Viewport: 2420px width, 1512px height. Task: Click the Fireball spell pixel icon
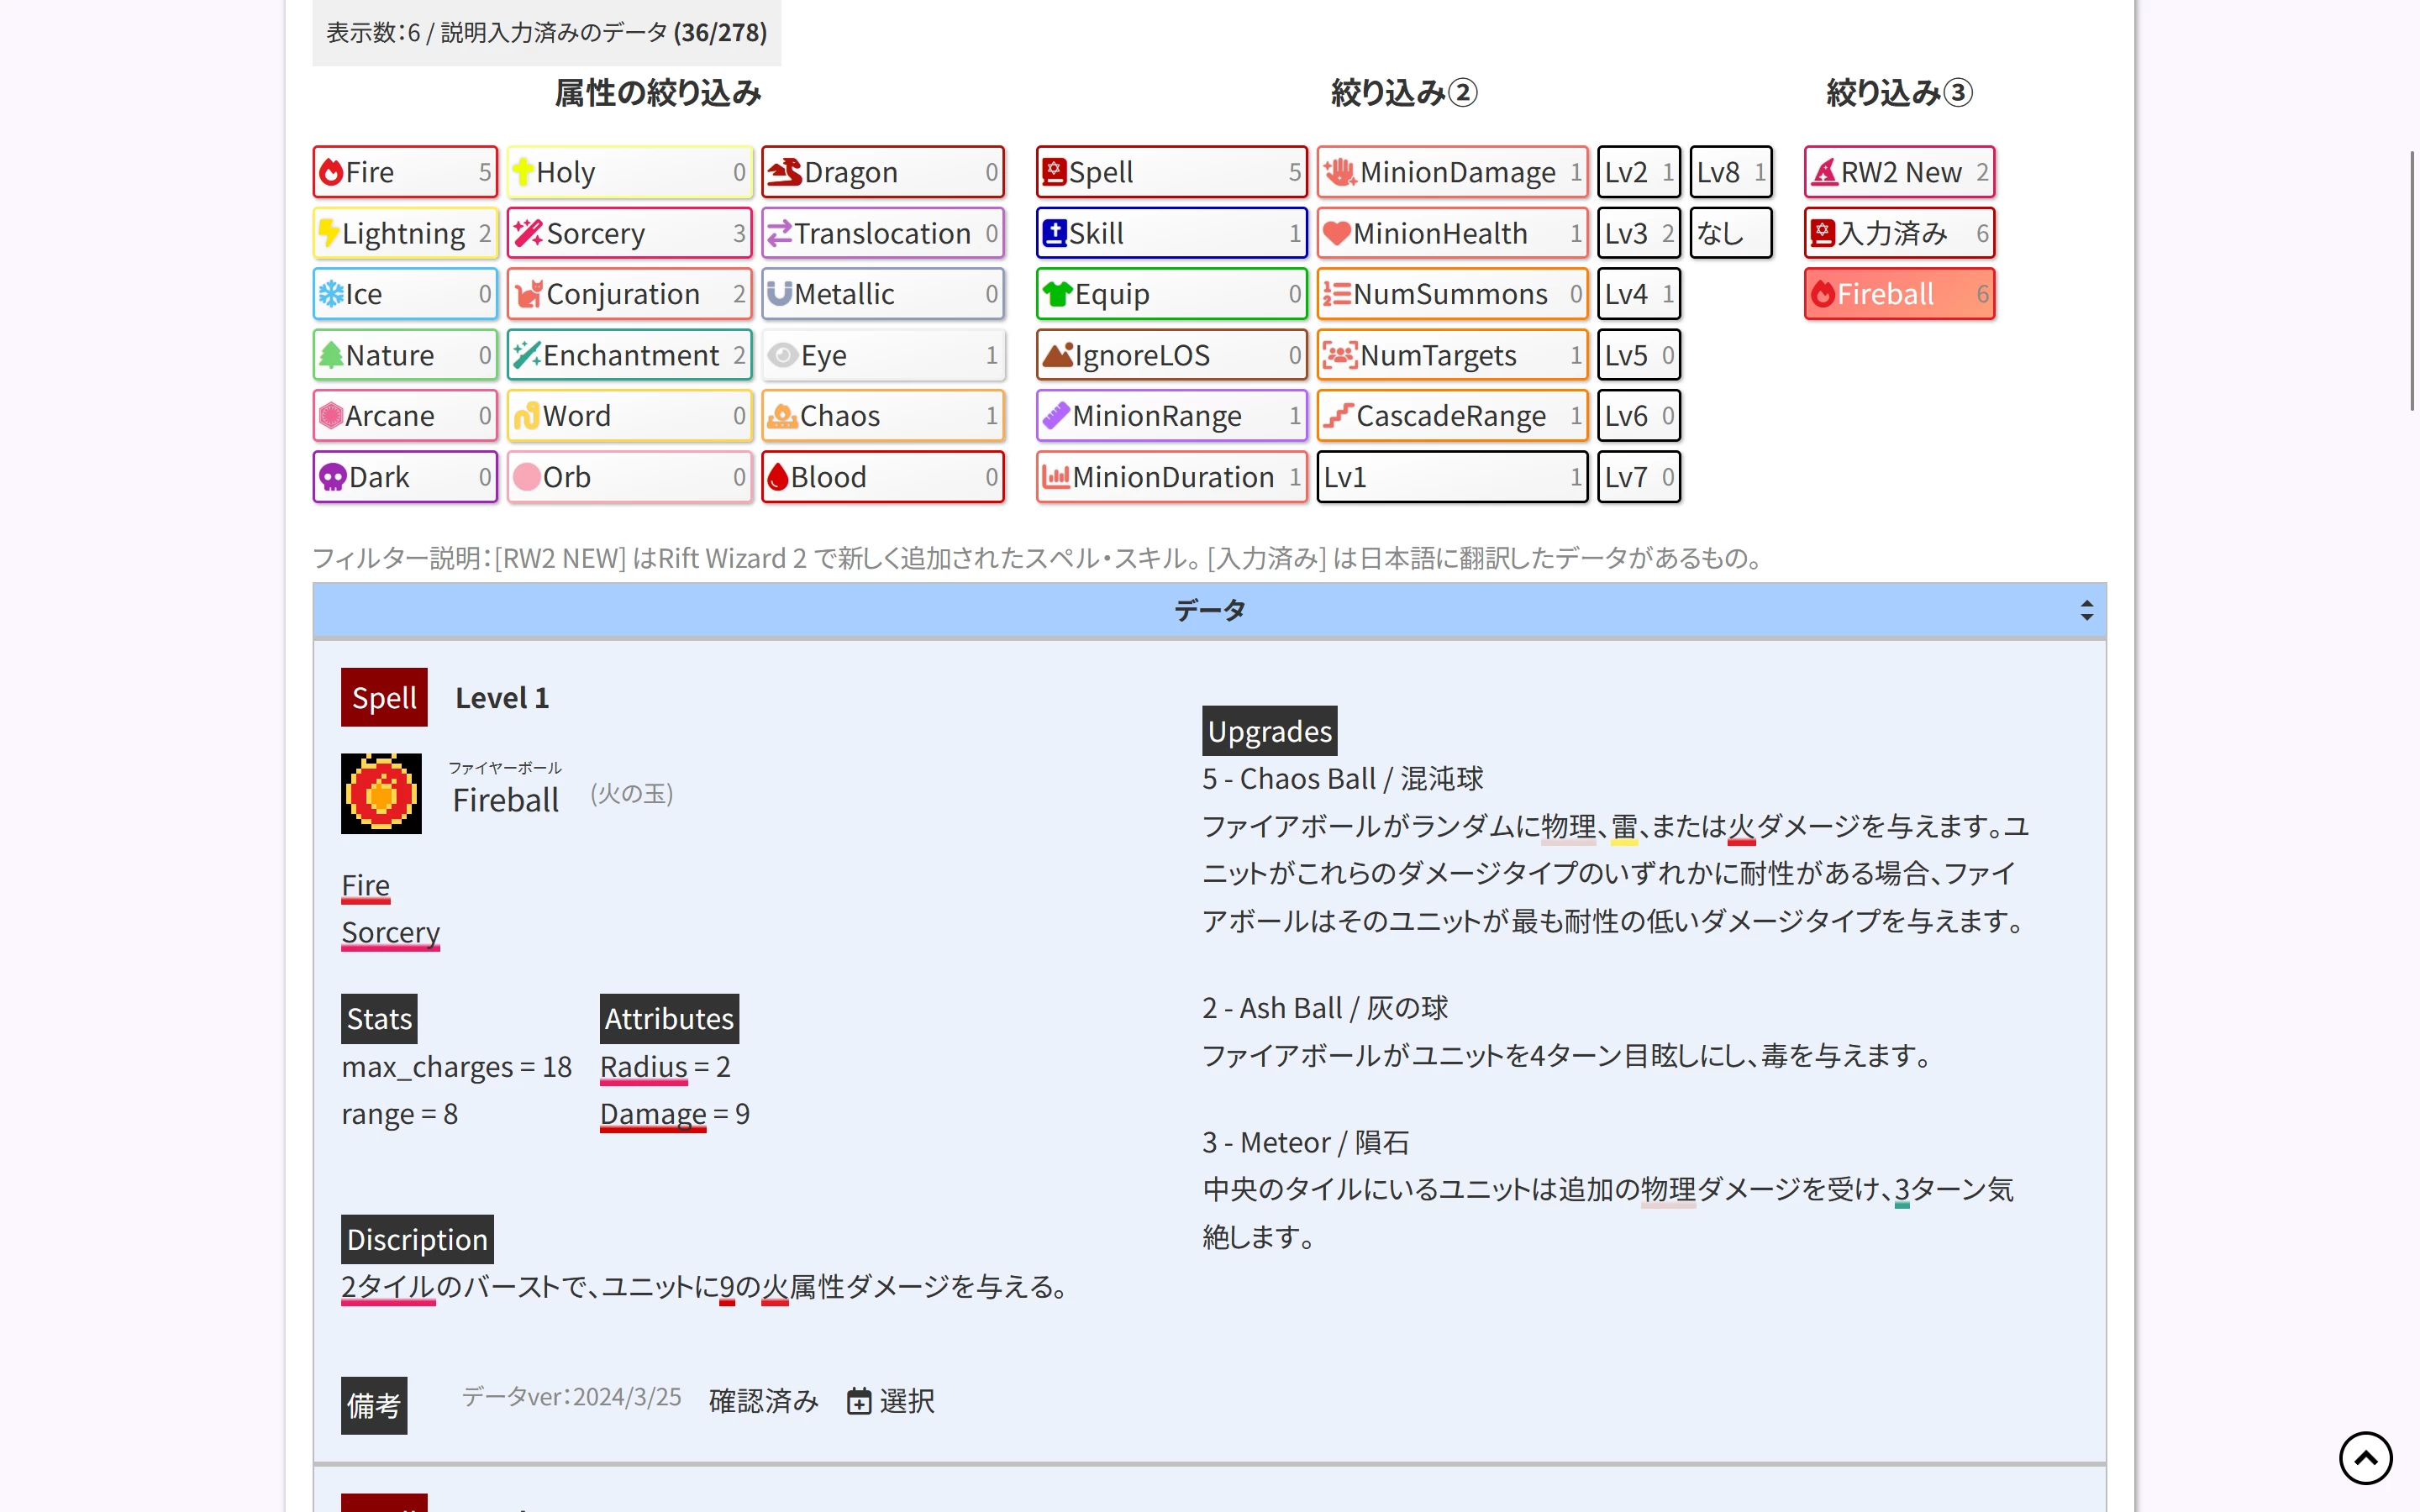[381, 793]
